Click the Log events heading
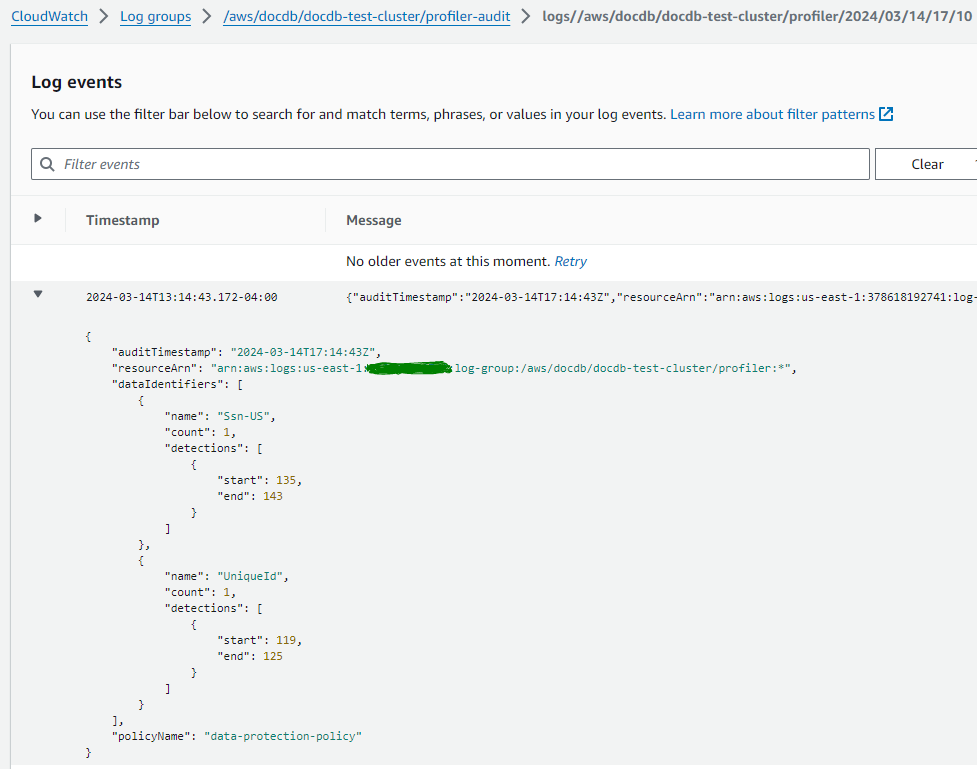 pyautogui.click(x=77, y=82)
